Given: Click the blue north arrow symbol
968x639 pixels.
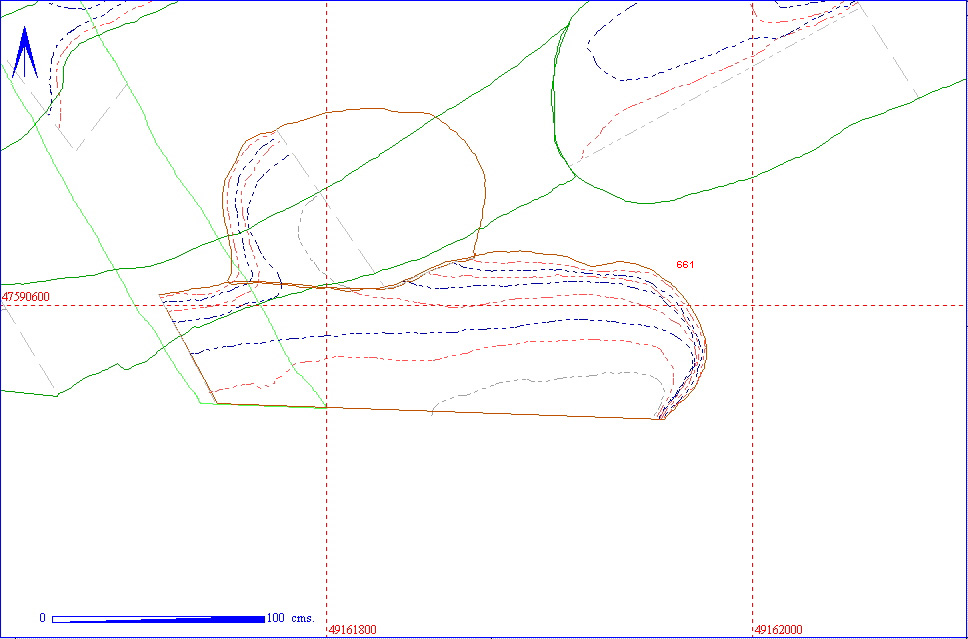Looking at the screenshot, I should (25, 52).
